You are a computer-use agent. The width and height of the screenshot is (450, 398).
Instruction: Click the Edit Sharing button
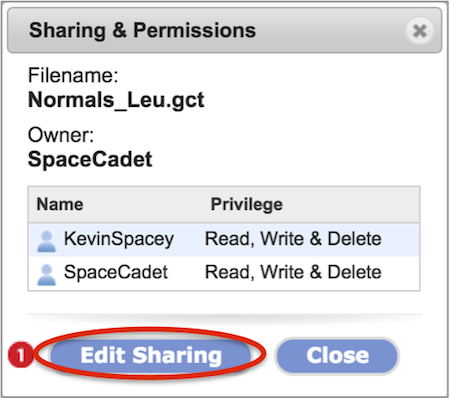(151, 355)
